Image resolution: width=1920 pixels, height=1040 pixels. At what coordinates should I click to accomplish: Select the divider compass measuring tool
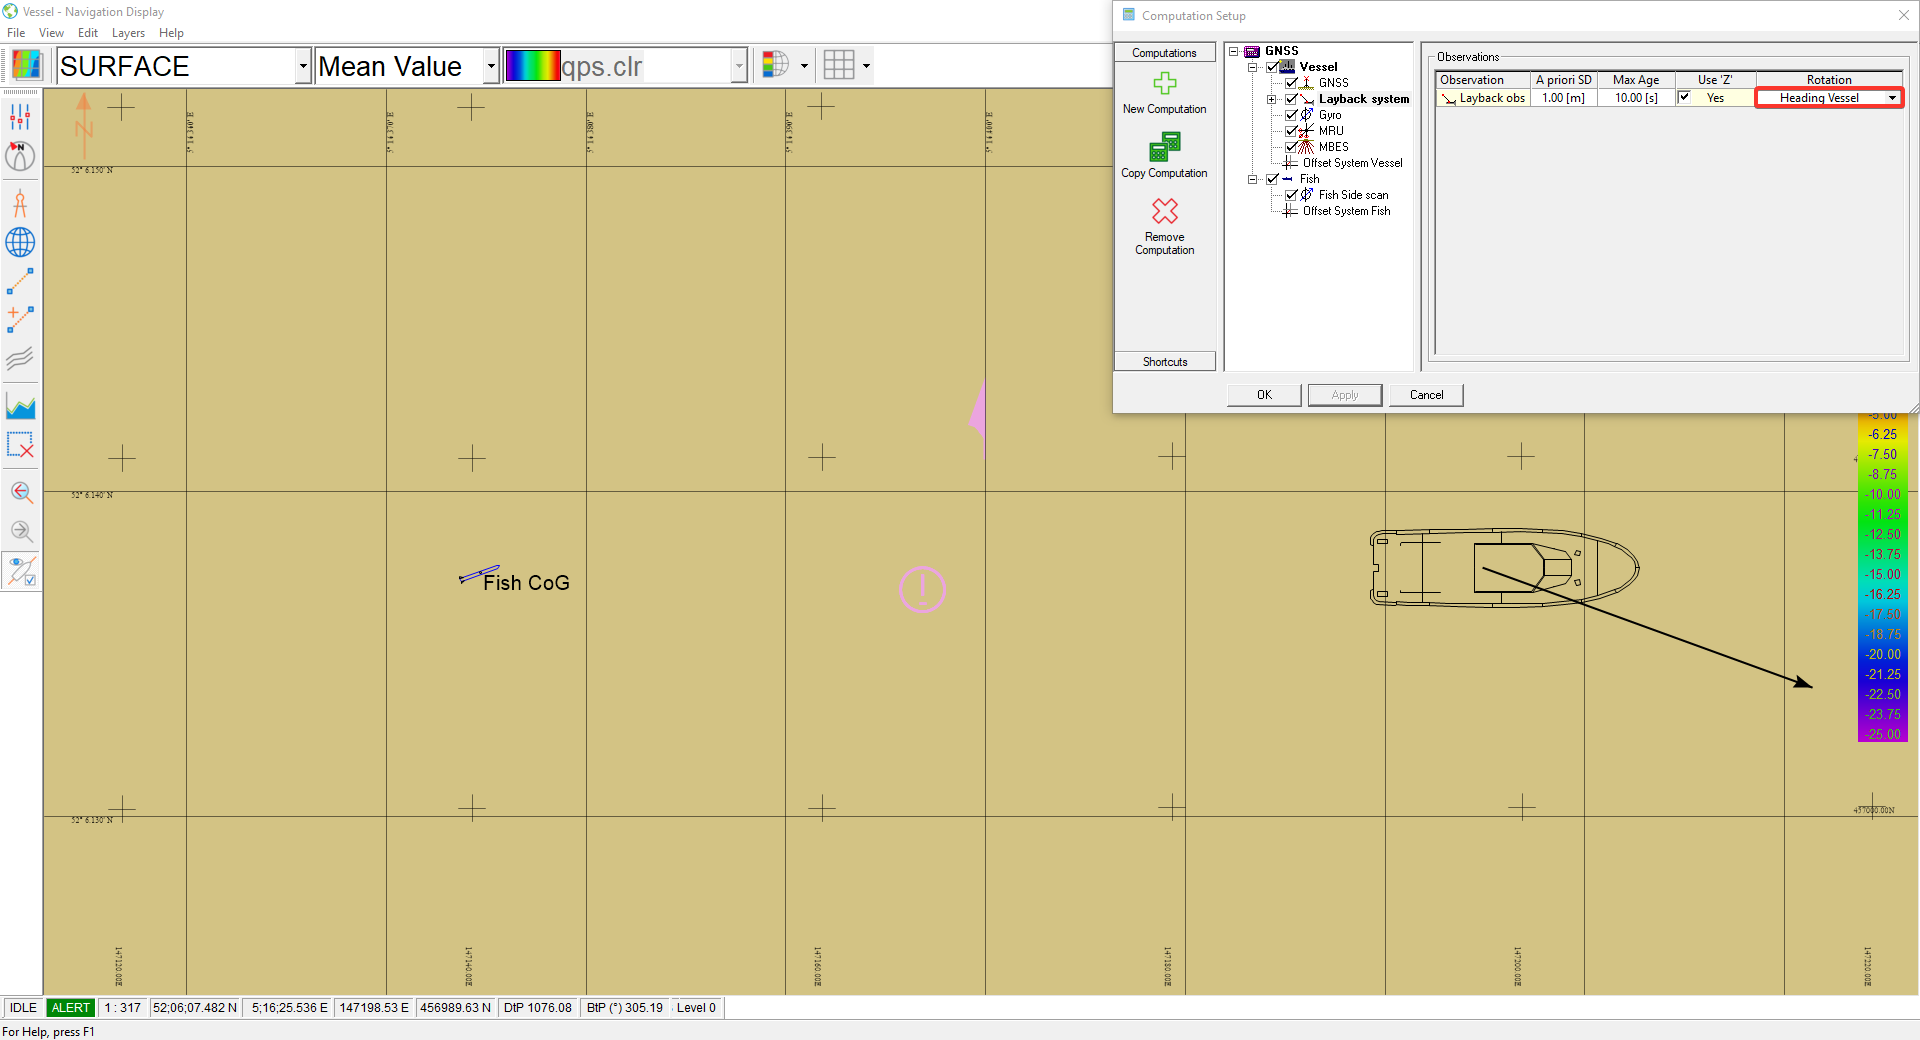coord(20,204)
